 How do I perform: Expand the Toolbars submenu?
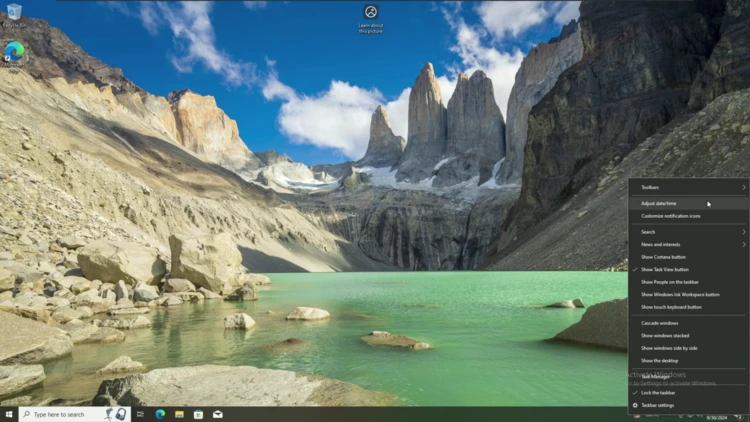[688, 188]
